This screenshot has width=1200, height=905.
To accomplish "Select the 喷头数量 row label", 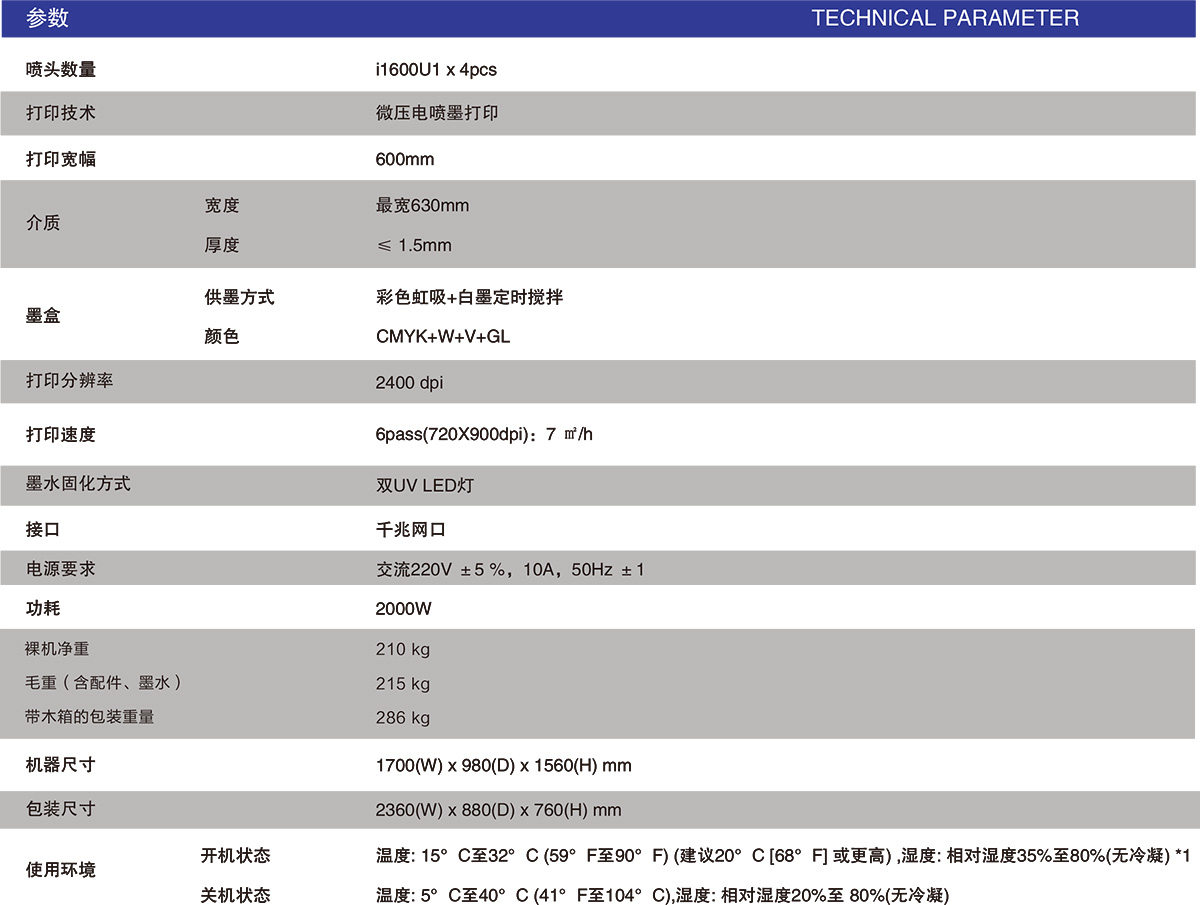I will [61, 70].
